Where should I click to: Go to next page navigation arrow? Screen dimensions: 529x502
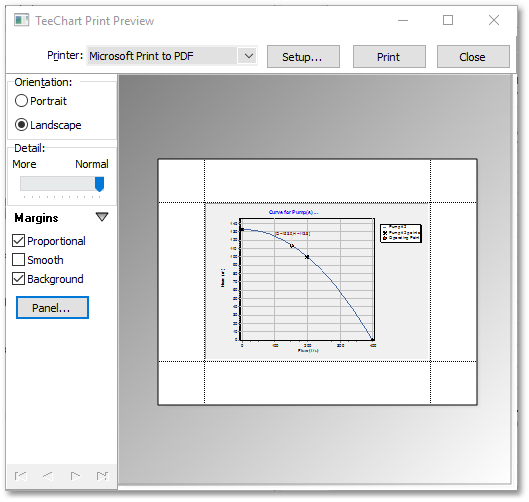coord(75,476)
